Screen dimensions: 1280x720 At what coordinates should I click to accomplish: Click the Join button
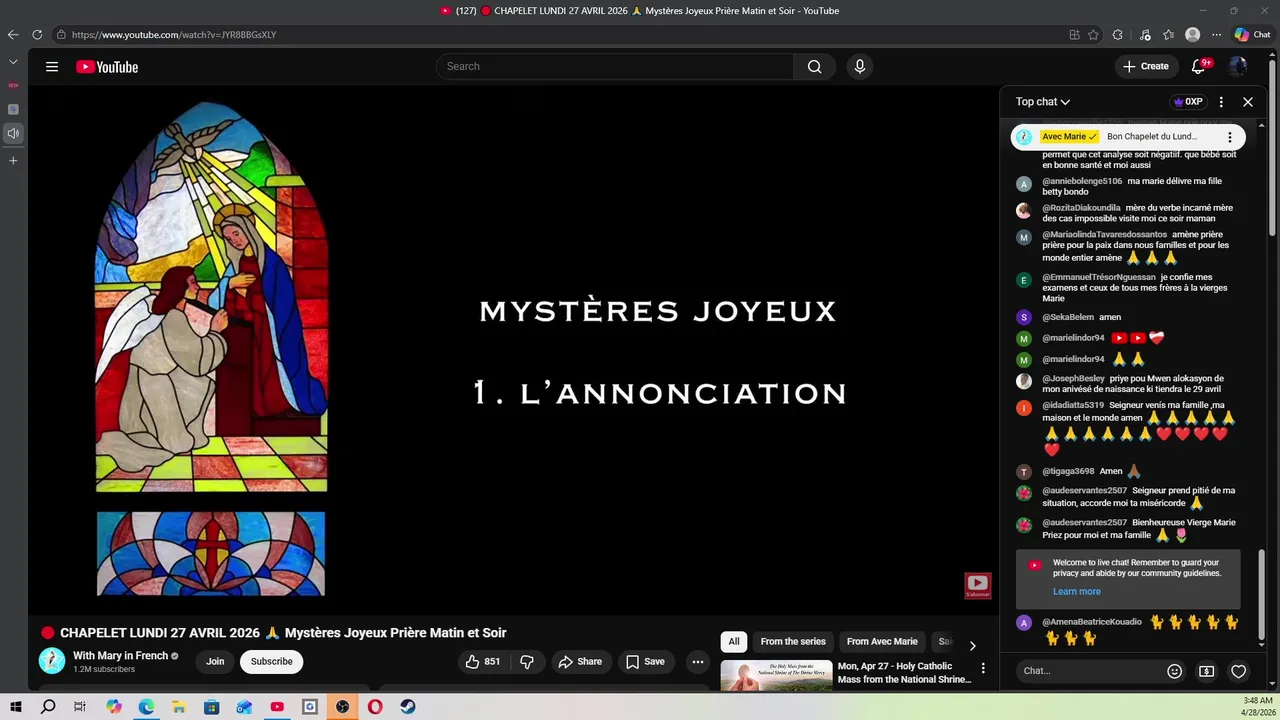[215, 661]
